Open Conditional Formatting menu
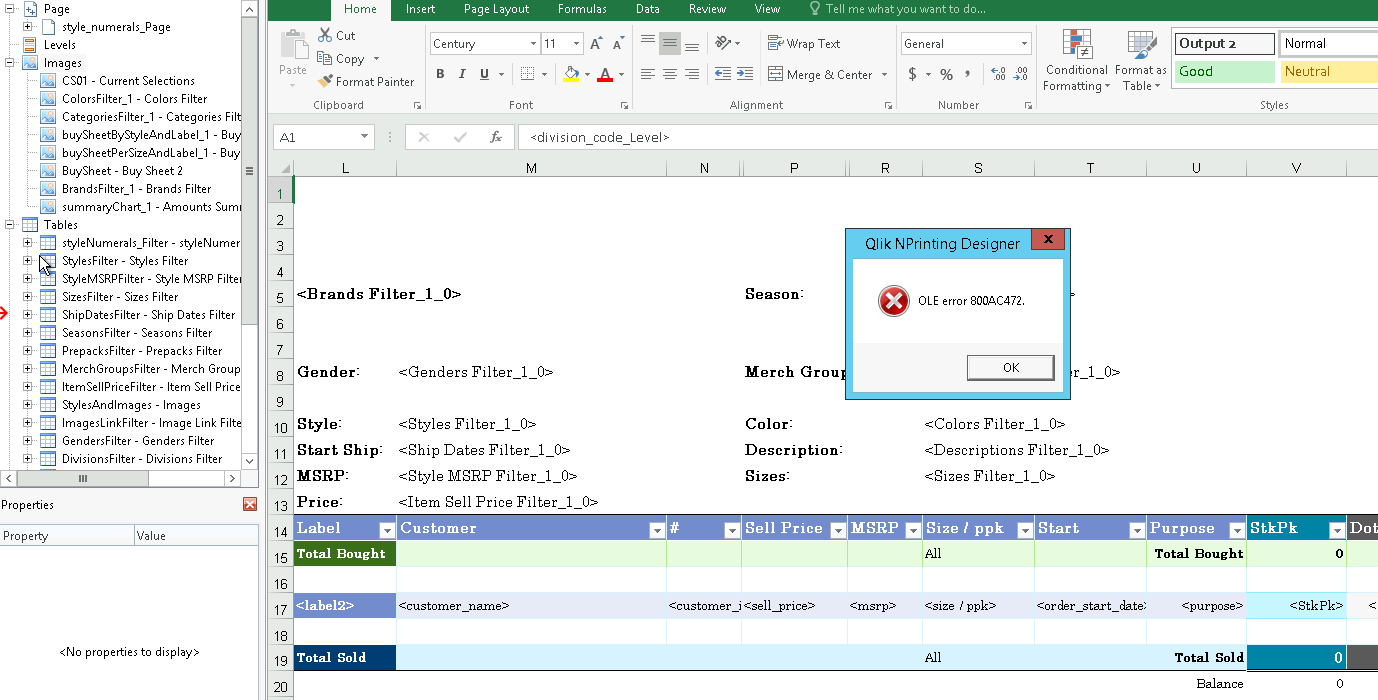1378x700 pixels. (1076, 62)
